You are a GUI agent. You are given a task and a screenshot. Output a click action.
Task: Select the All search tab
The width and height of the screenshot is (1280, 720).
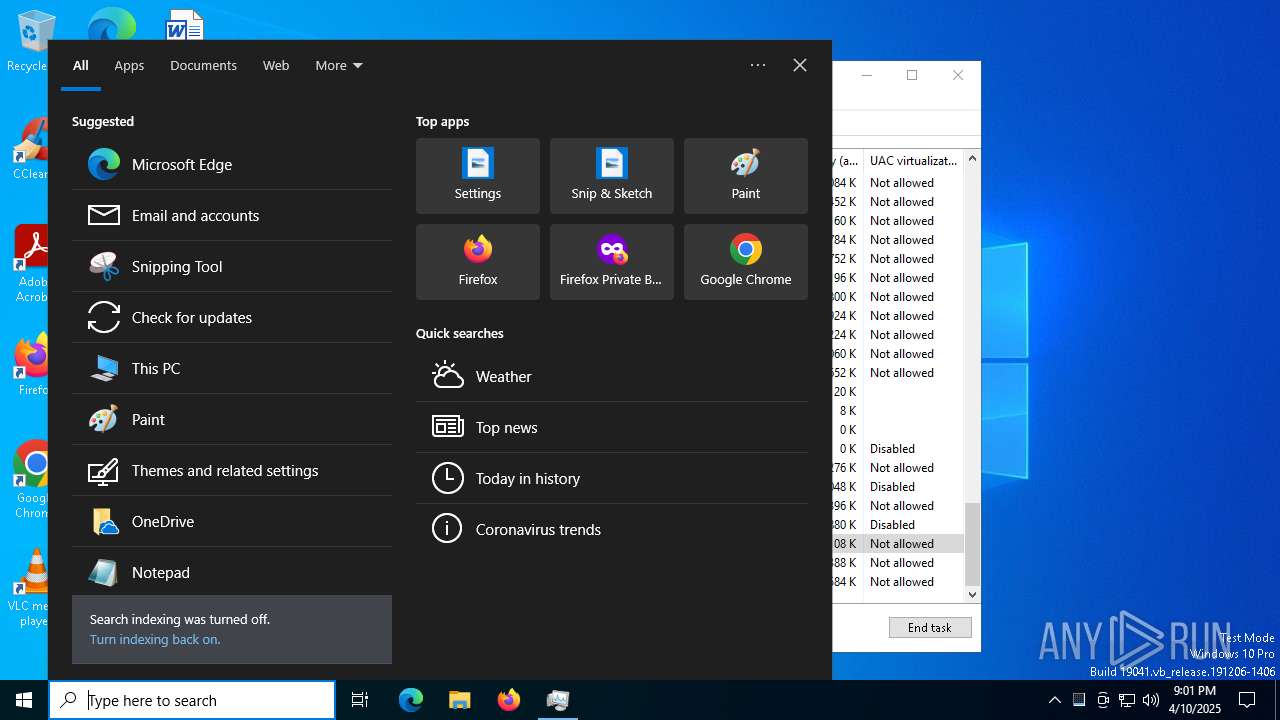81,65
